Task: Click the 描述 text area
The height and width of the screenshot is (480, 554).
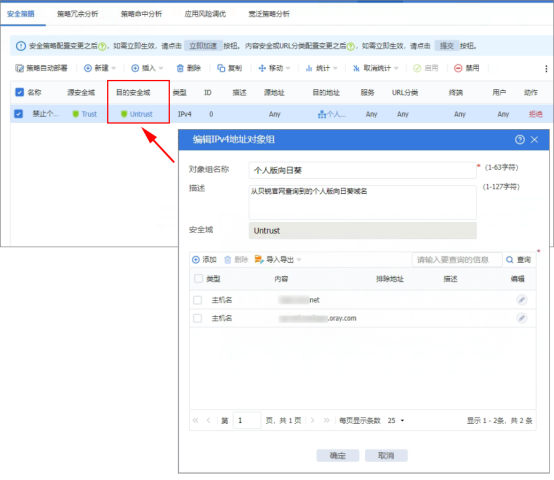Action: (x=363, y=202)
